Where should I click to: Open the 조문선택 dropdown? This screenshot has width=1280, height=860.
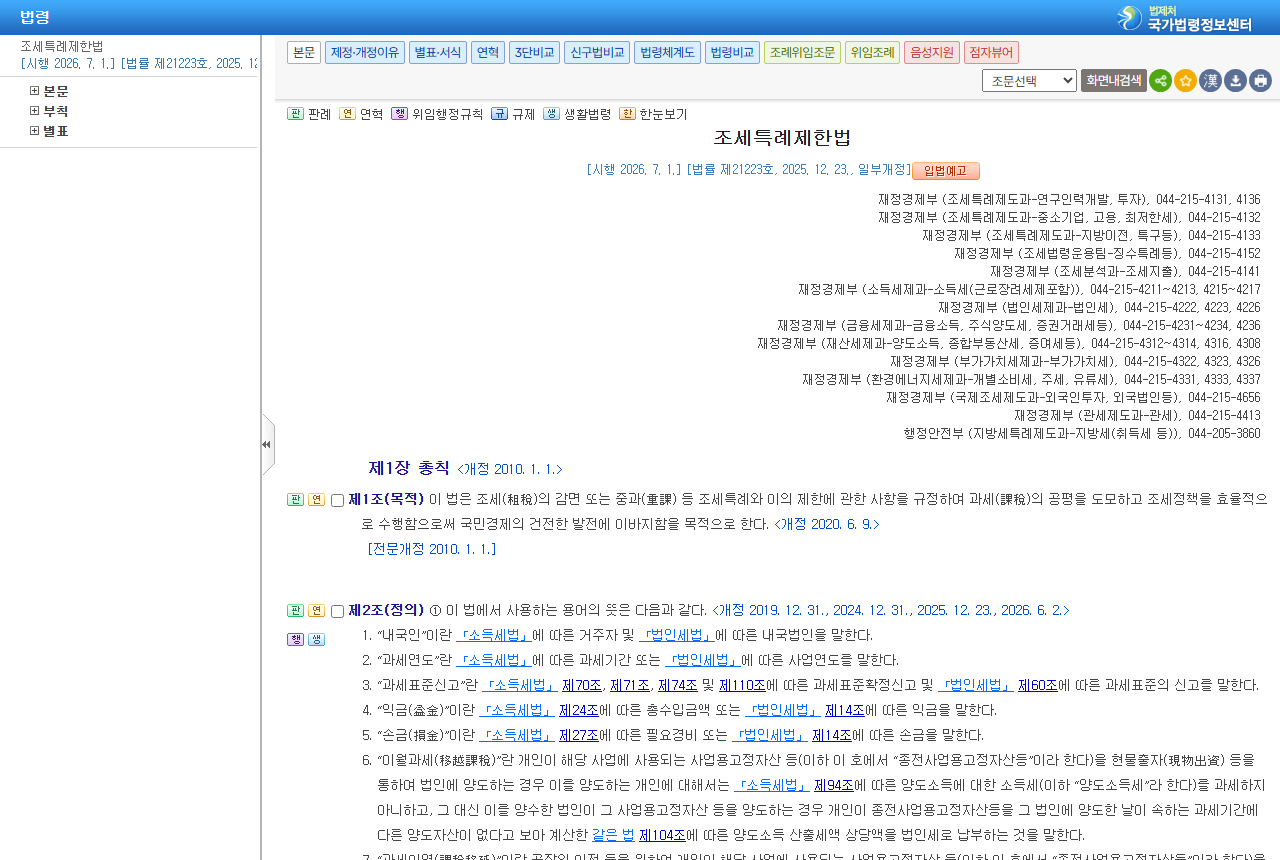(1029, 81)
